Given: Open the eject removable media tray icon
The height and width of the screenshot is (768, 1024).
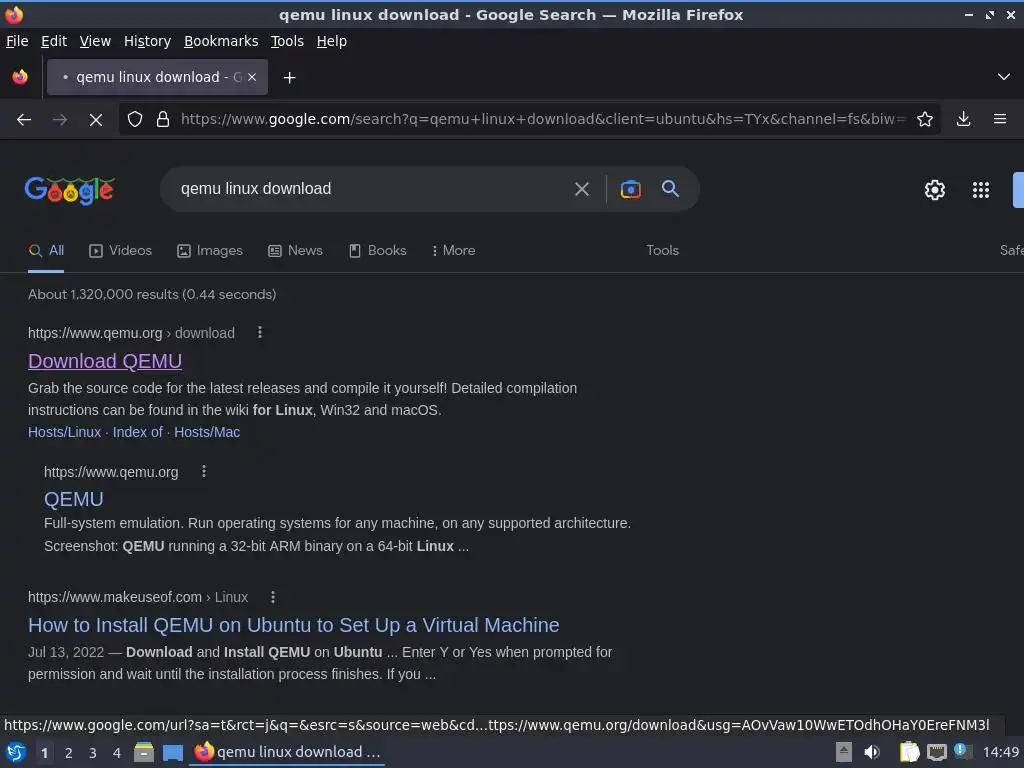Looking at the screenshot, I should click(x=844, y=752).
